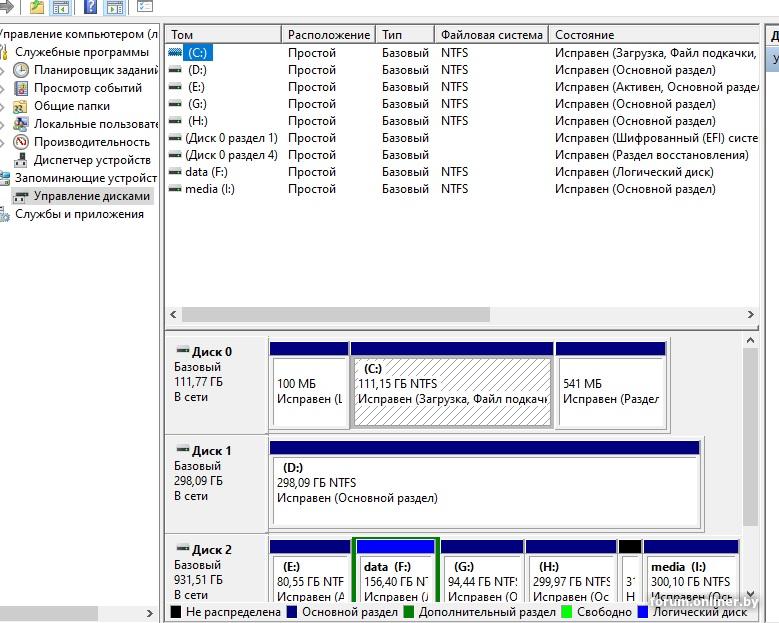Select the media (I:) volume row
Image resolution: width=779 pixels, height=623 pixels.
pyautogui.click(x=209, y=189)
